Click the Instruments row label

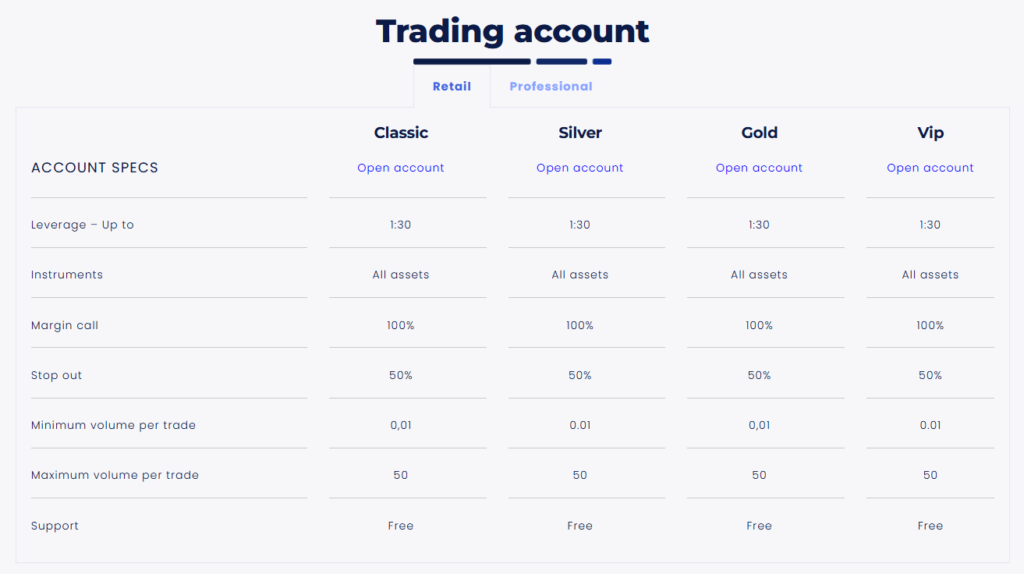[67, 275]
